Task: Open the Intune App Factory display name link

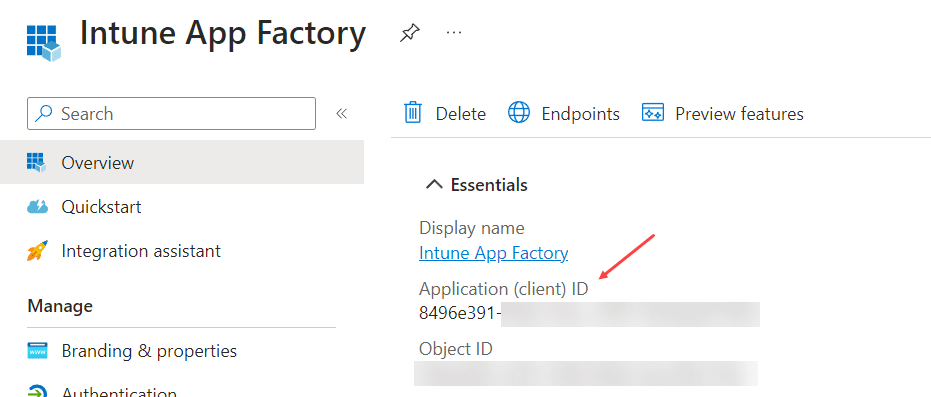Action: coord(493,253)
